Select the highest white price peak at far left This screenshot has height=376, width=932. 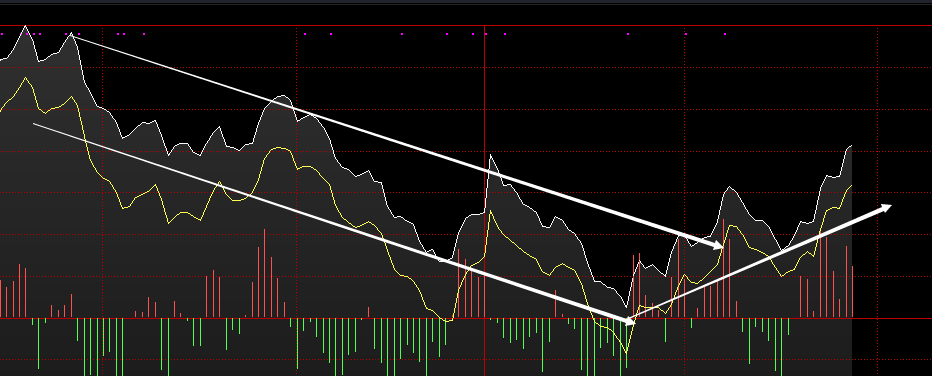[x=25, y=27]
